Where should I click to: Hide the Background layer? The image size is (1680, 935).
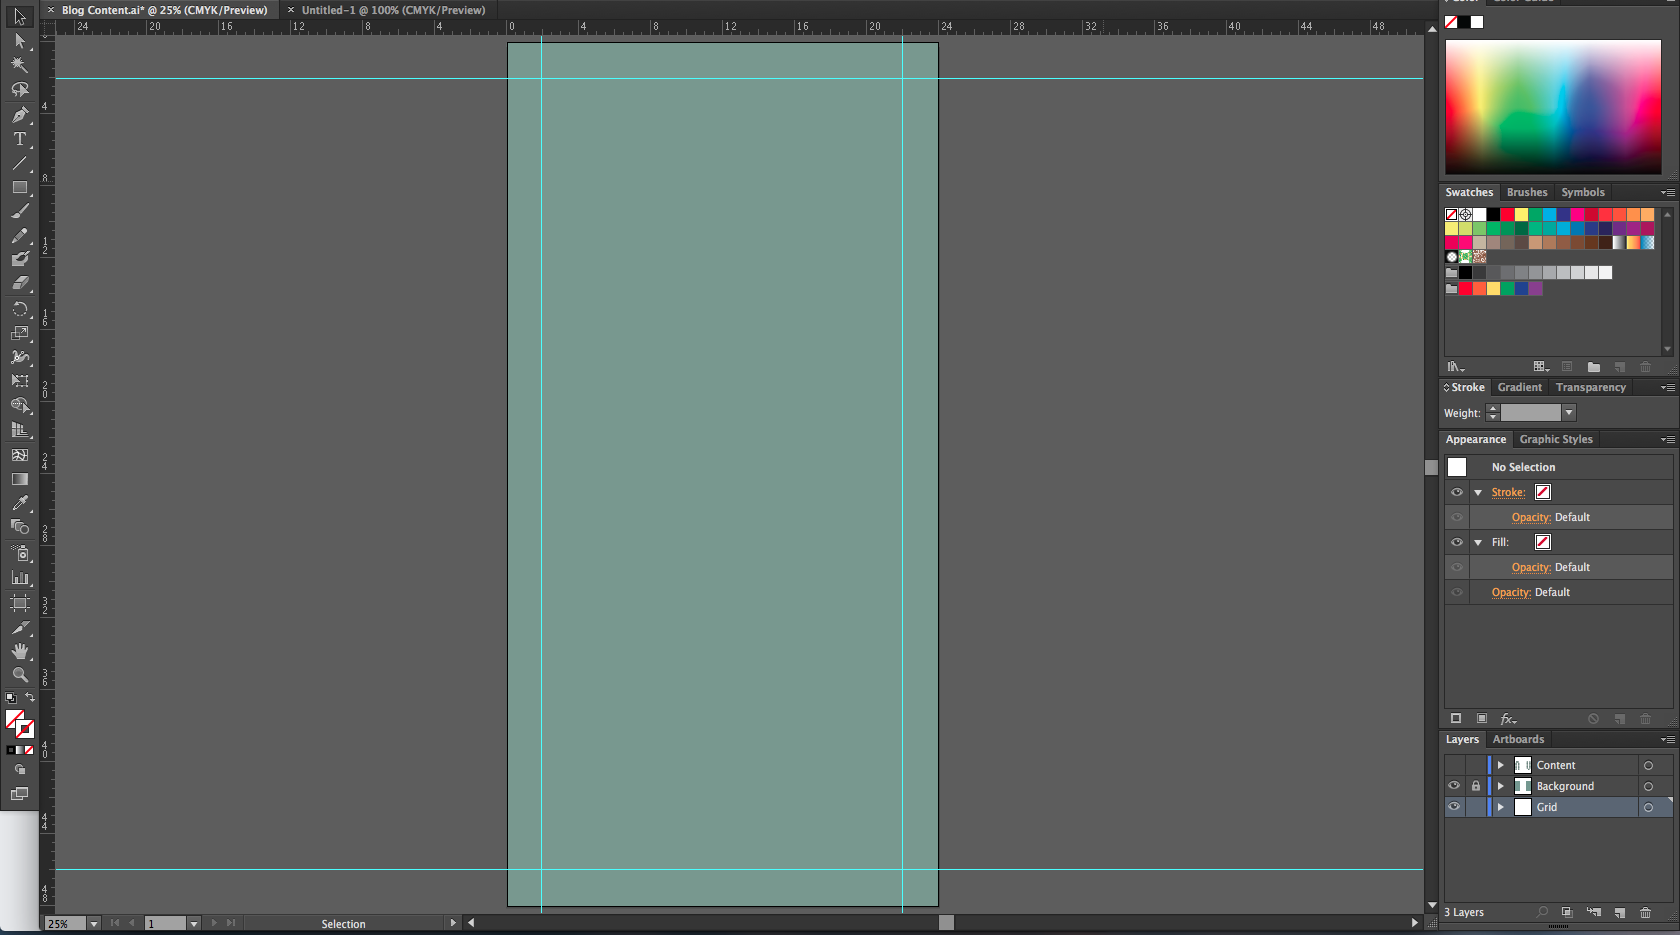click(1454, 786)
